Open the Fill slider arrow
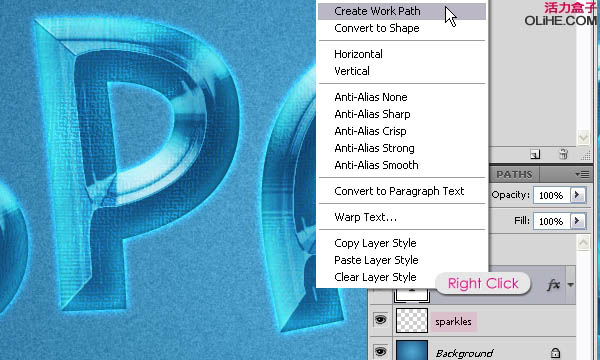Screen dimensions: 600x360 click(x=577, y=221)
